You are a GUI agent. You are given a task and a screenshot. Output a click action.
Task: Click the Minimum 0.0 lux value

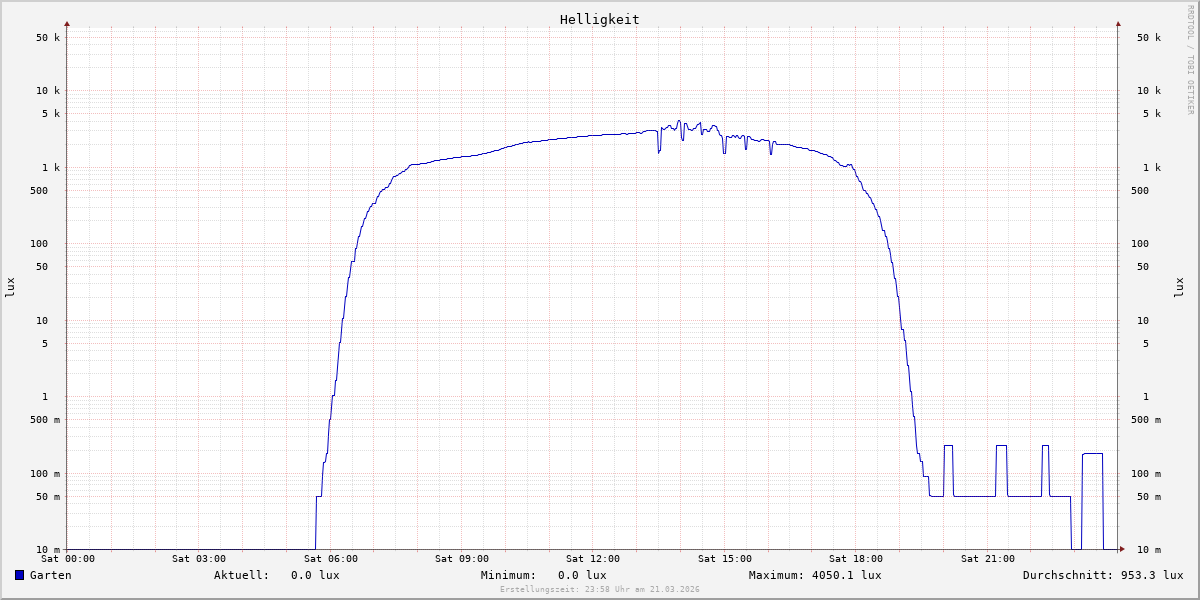coord(581,575)
